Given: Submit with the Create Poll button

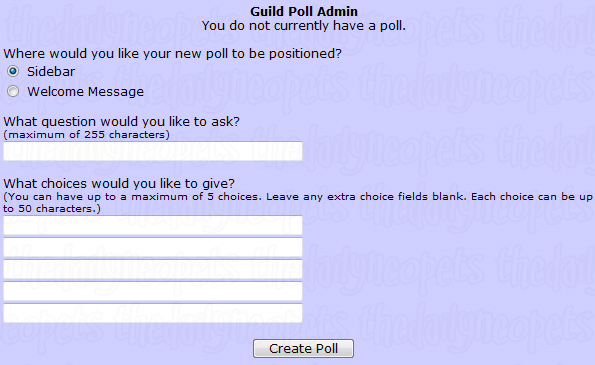Looking at the screenshot, I should pyautogui.click(x=304, y=348).
